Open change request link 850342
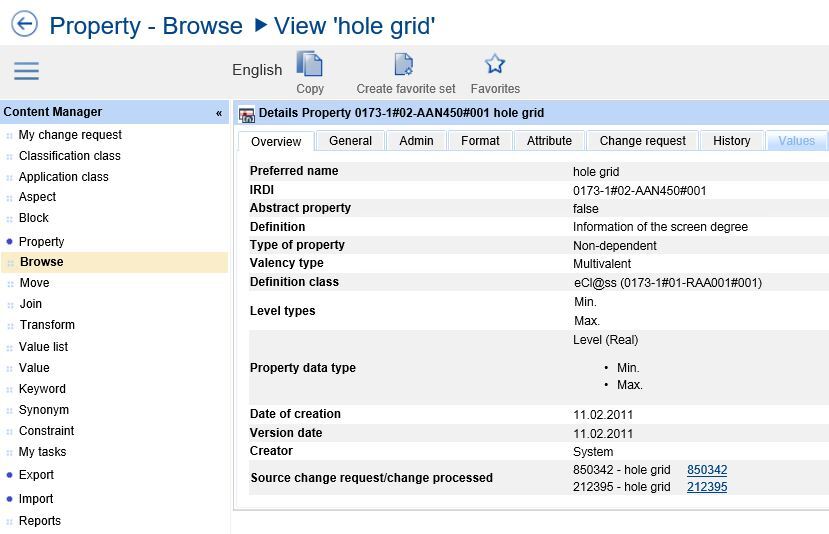Screen dimensions: 829x534 (x=707, y=470)
